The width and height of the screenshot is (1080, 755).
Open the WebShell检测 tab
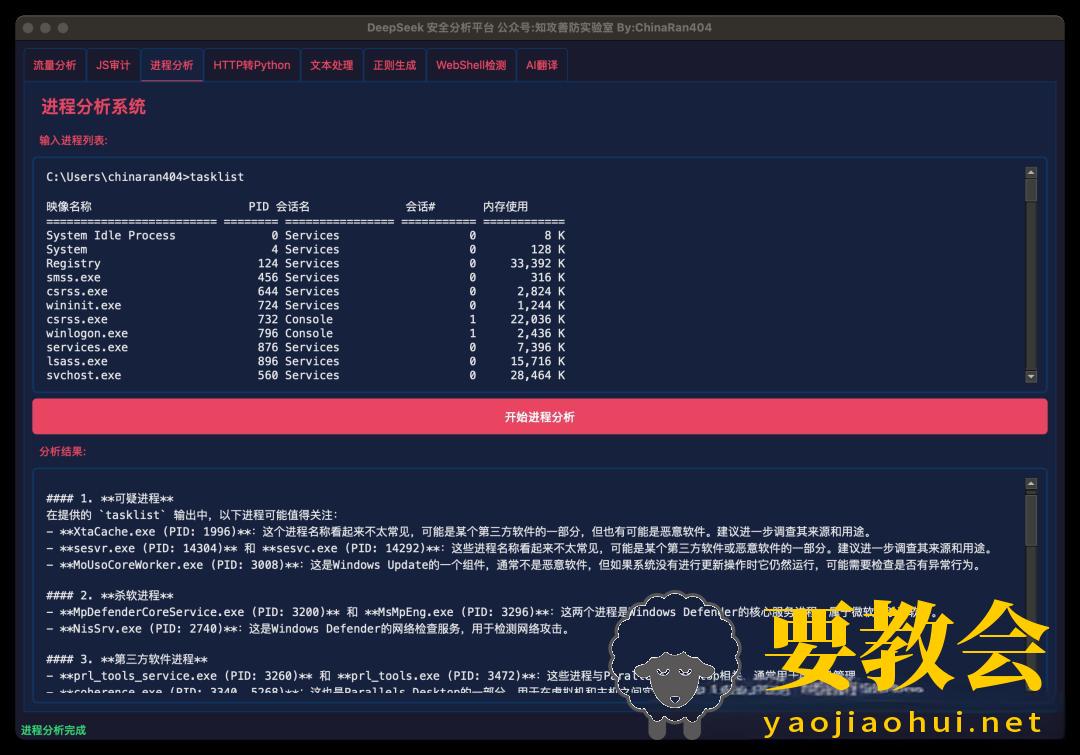pos(471,65)
